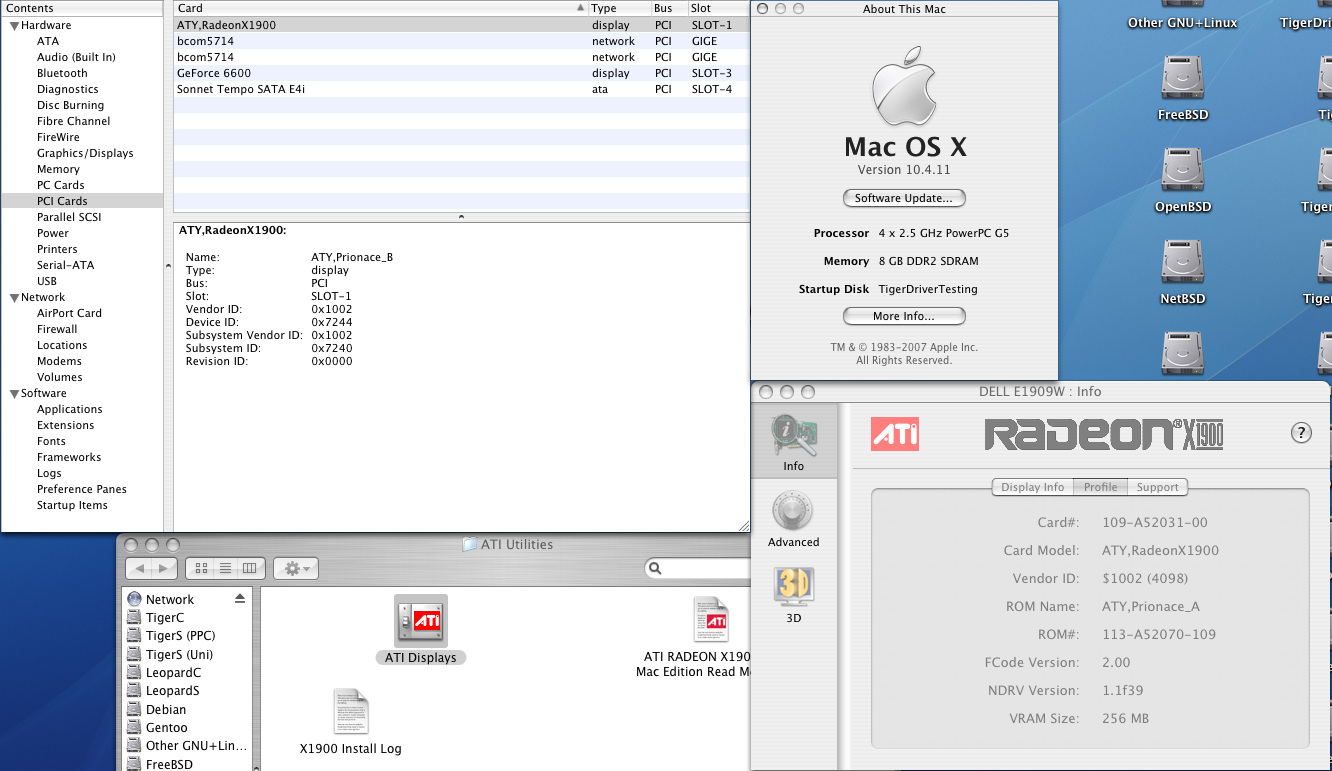Select Firewall under Network
This screenshot has height=771, width=1332.
point(57,329)
